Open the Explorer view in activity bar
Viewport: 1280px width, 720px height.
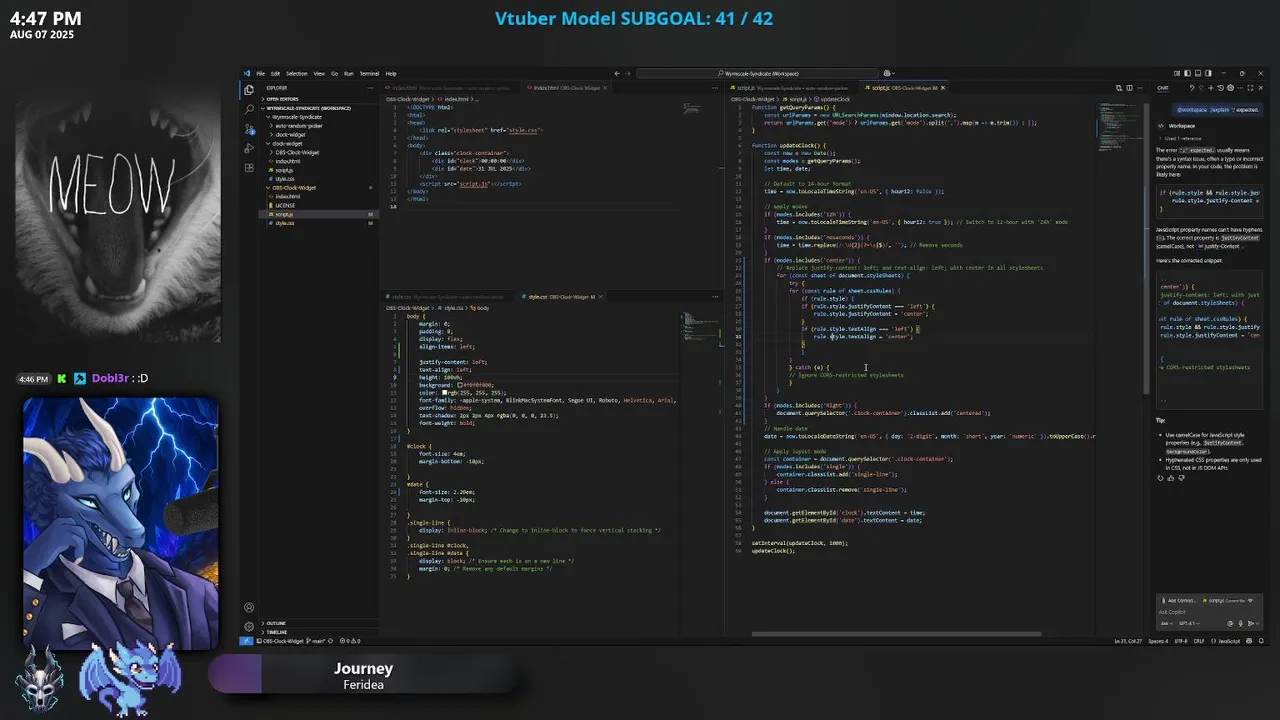[249, 89]
